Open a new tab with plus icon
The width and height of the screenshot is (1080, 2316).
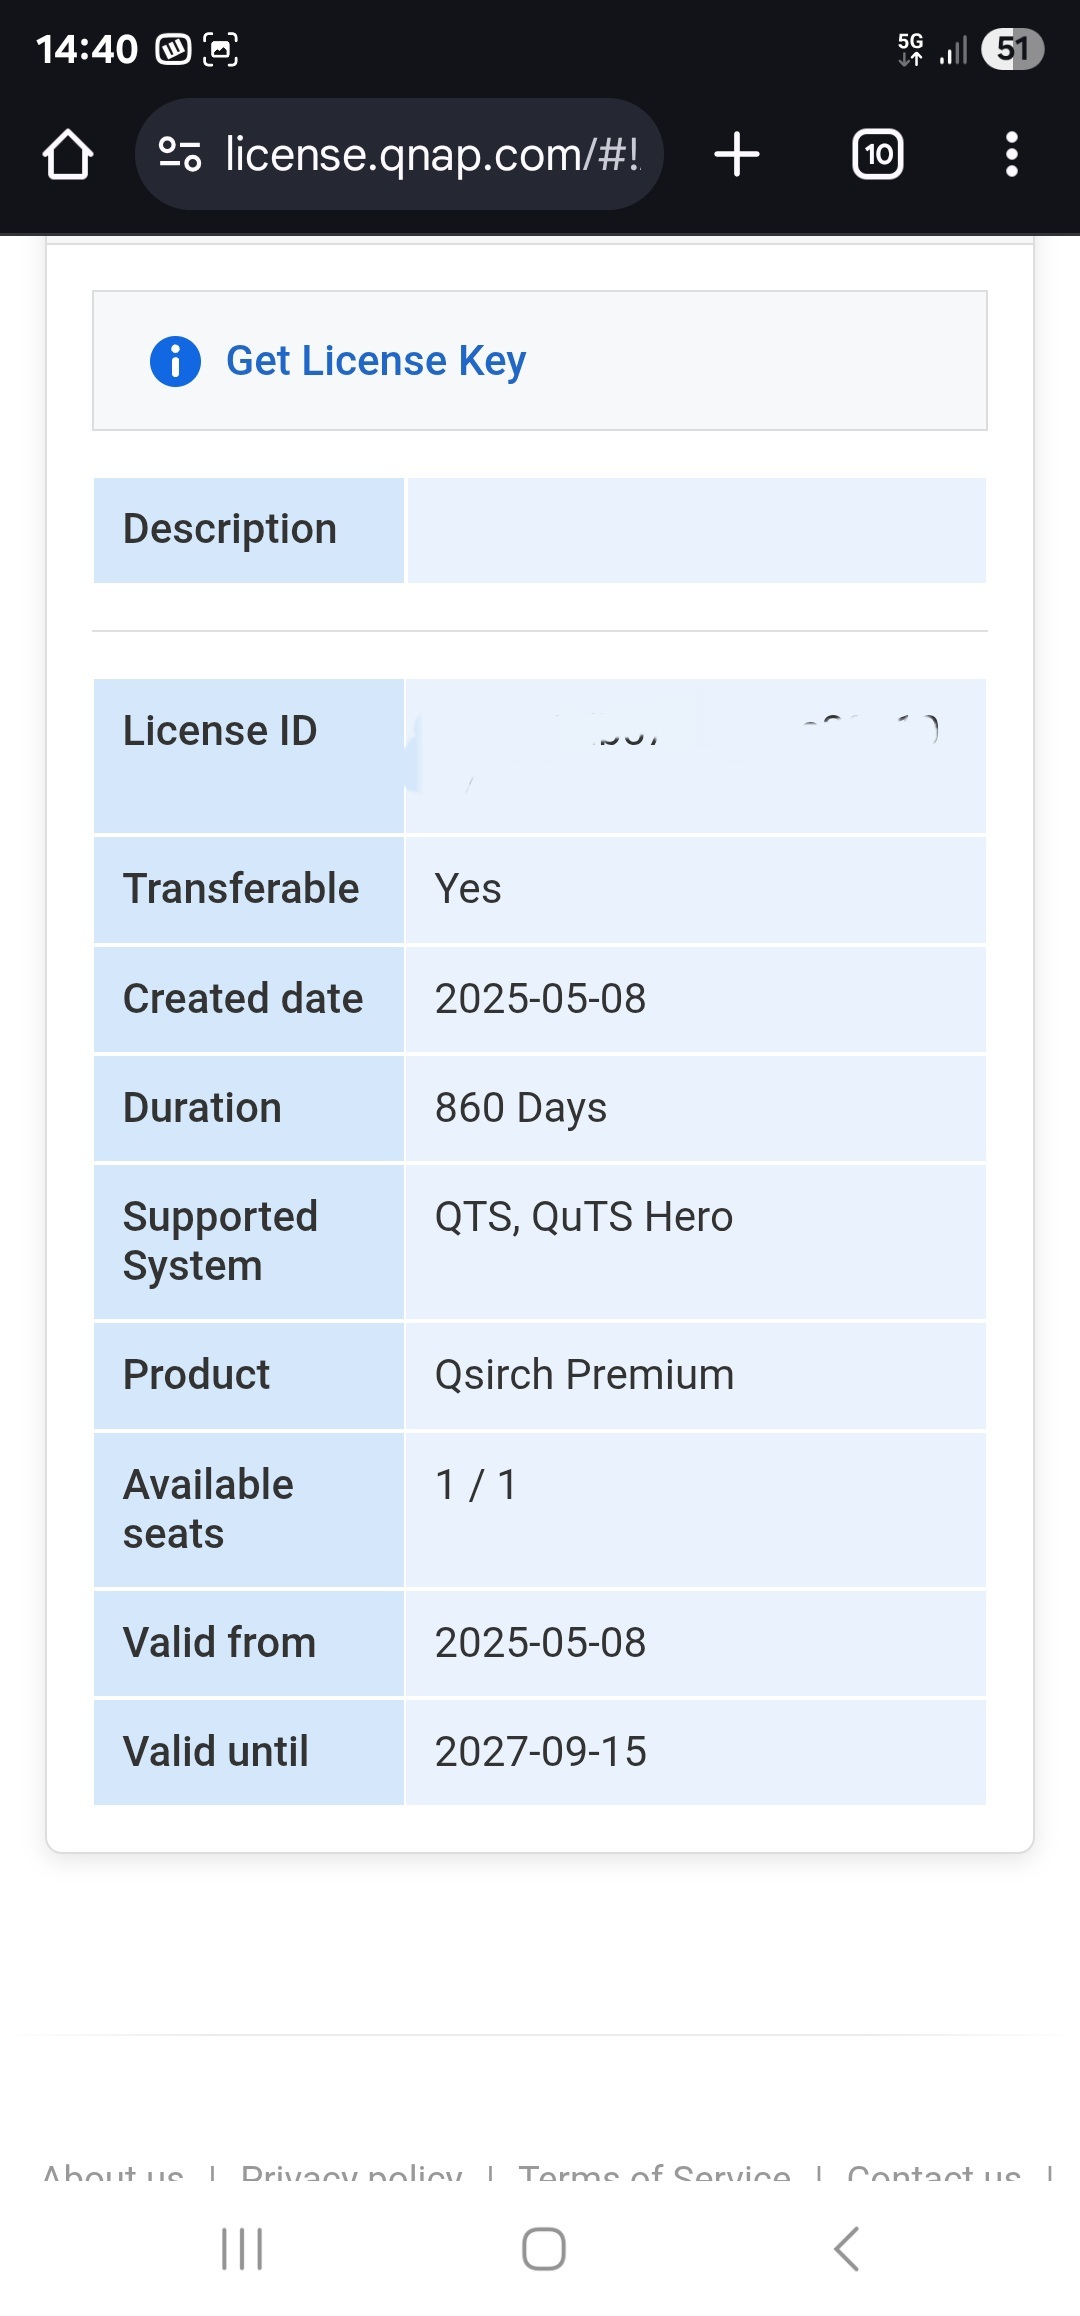737,155
